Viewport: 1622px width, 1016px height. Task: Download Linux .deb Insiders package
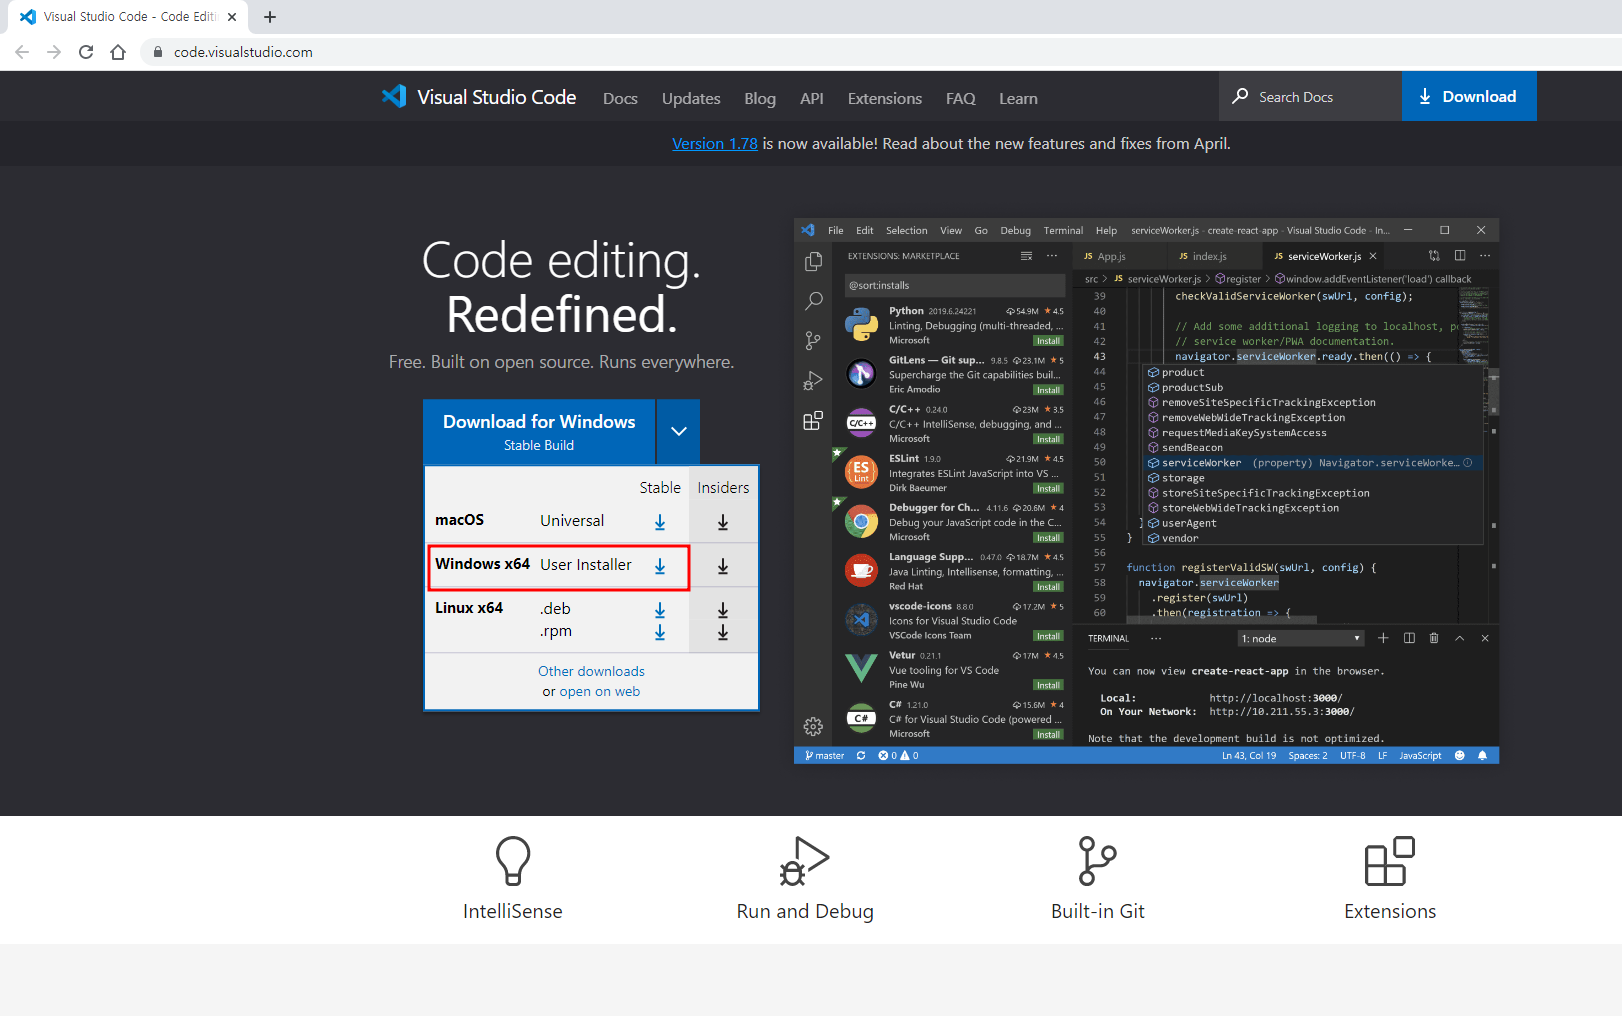723,610
